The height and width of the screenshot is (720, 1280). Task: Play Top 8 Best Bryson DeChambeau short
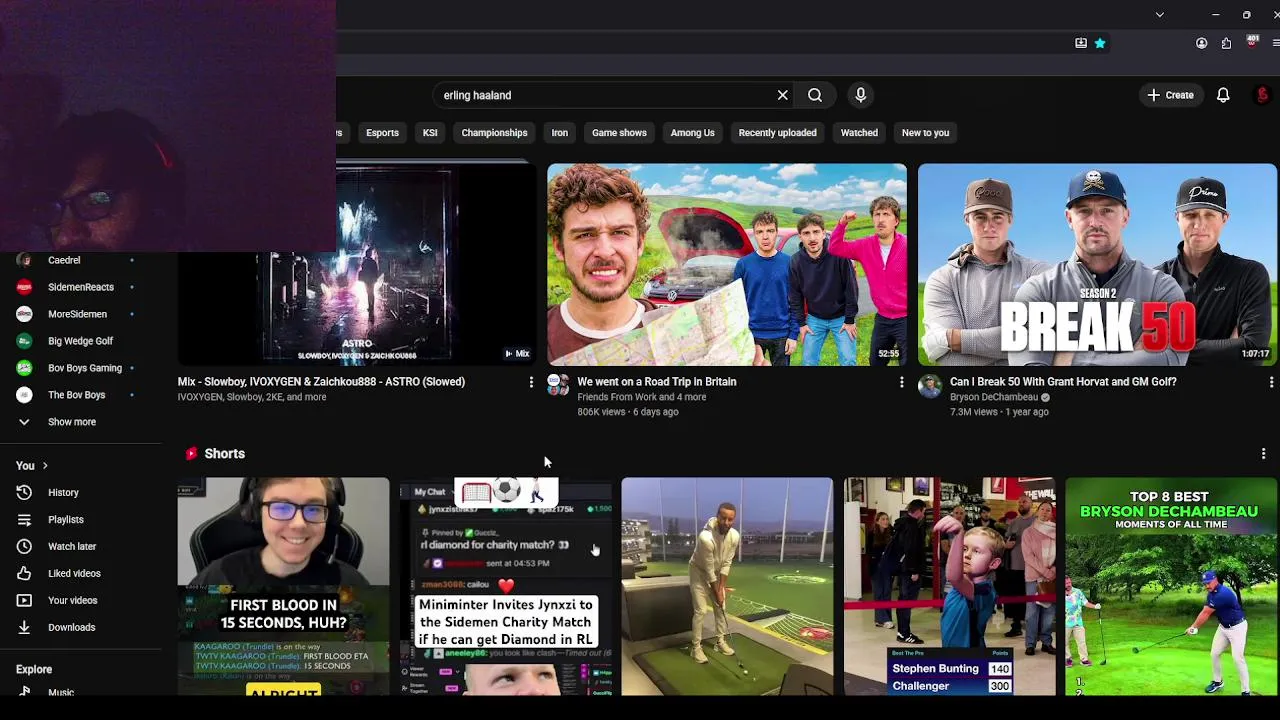[x=1171, y=586]
